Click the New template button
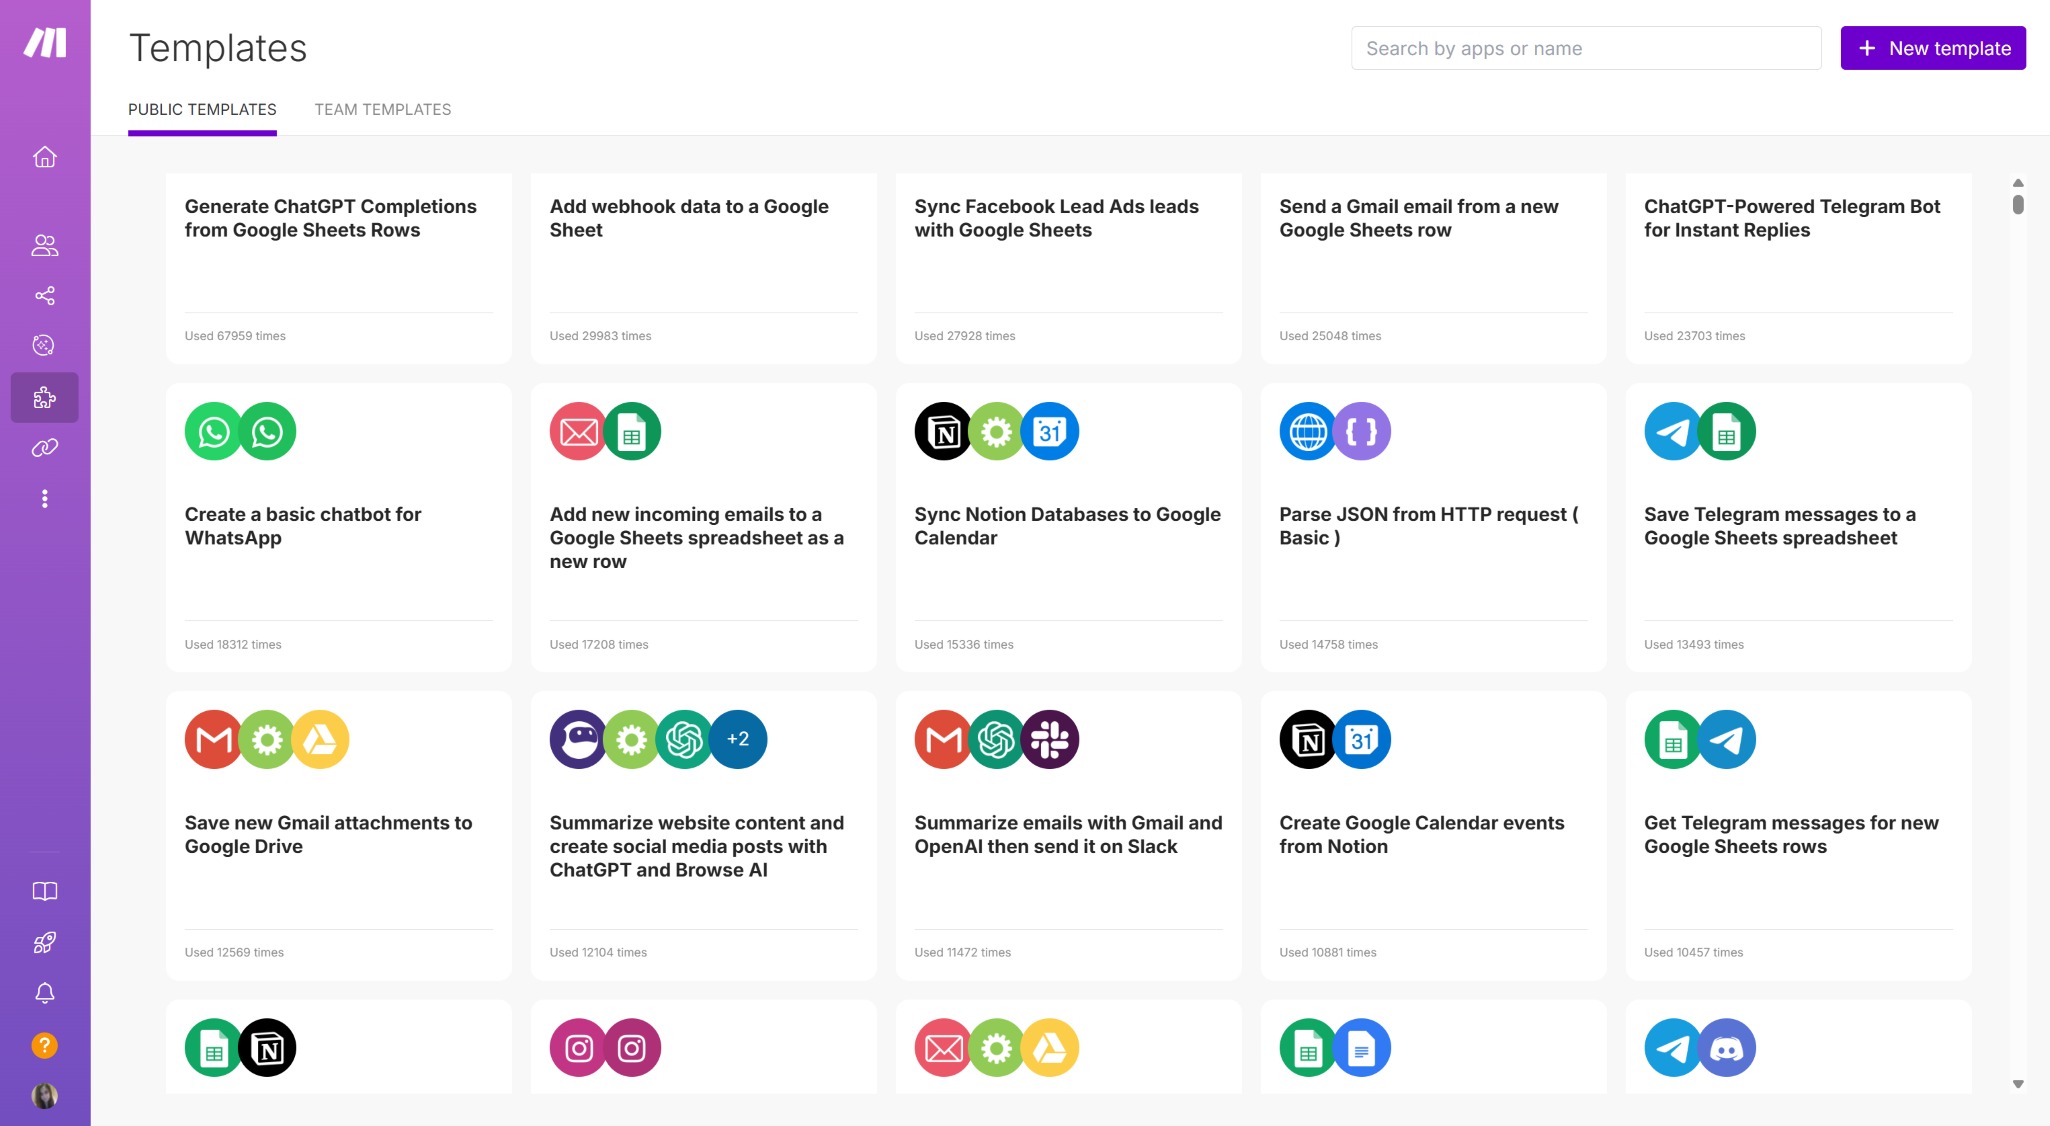This screenshot has width=2050, height=1126. tap(1933, 48)
